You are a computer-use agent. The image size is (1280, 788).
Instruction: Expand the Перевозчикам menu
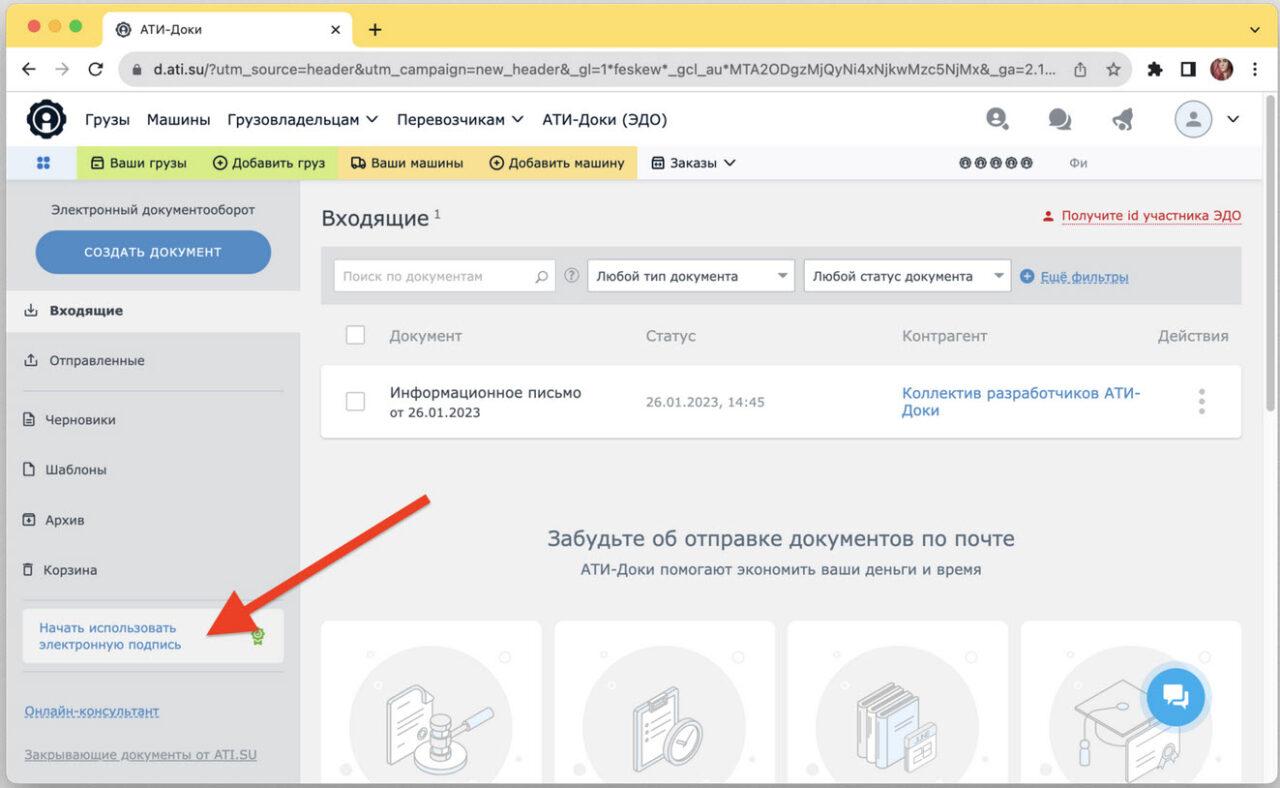(x=460, y=120)
